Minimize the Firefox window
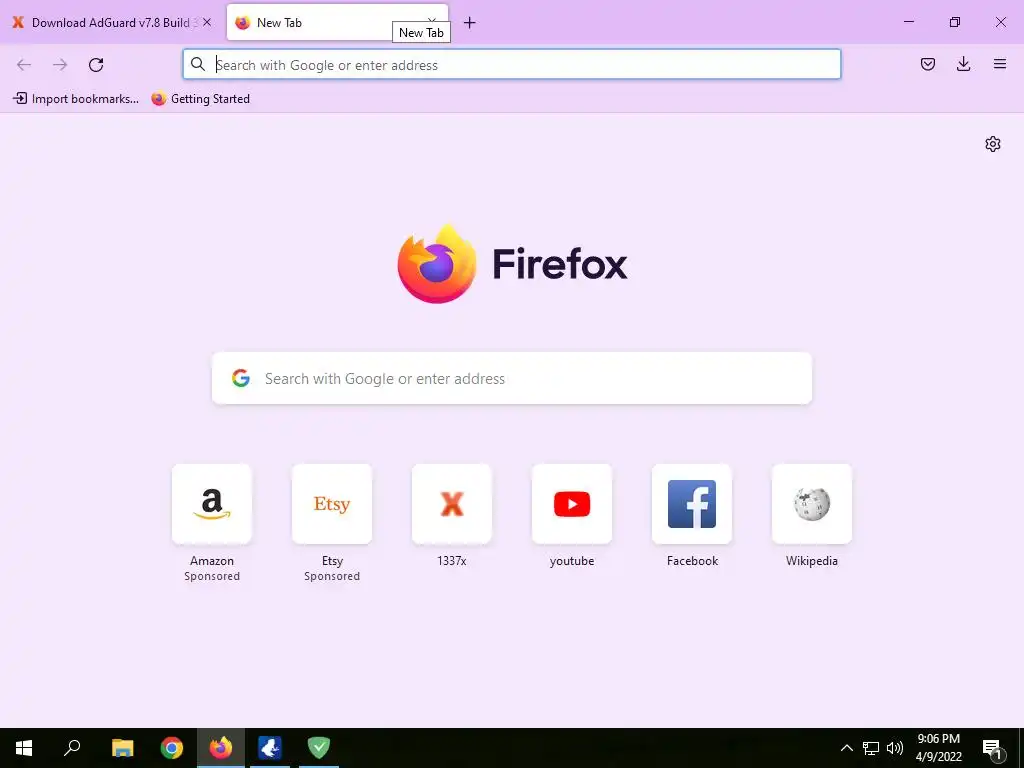The image size is (1024, 768). pyautogui.click(x=908, y=22)
